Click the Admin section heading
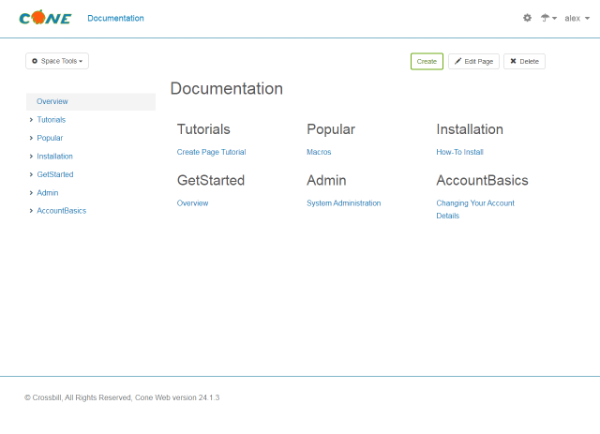This screenshot has height=434, width=600. click(x=326, y=180)
